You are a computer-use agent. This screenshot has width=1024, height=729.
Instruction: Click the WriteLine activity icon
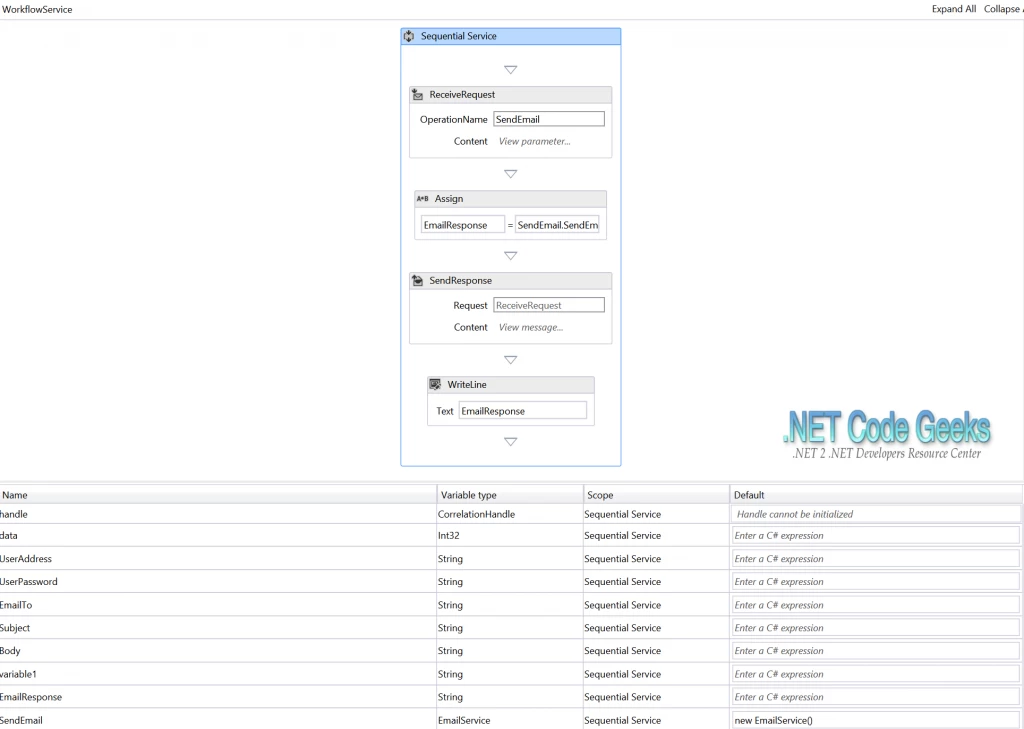pos(434,383)
